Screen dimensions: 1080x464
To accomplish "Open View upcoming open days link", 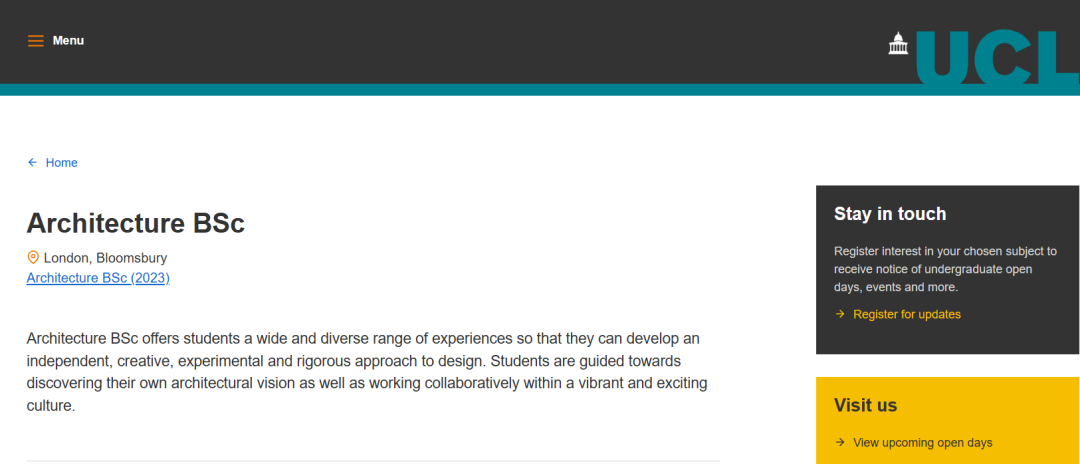I will (x=922, y=442).
